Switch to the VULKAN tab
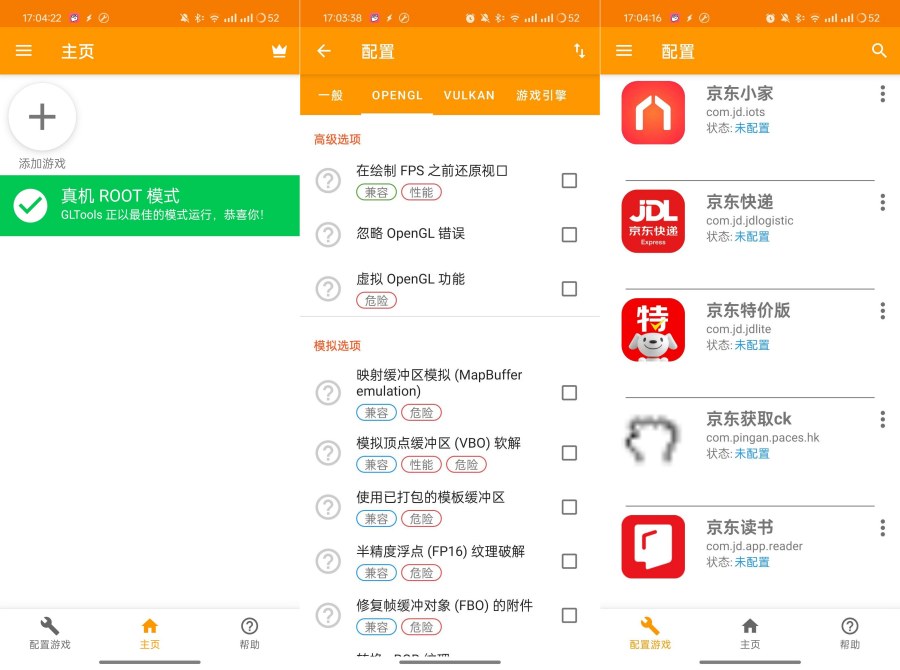This screenshot has width=900, height=670. point(469,95)
